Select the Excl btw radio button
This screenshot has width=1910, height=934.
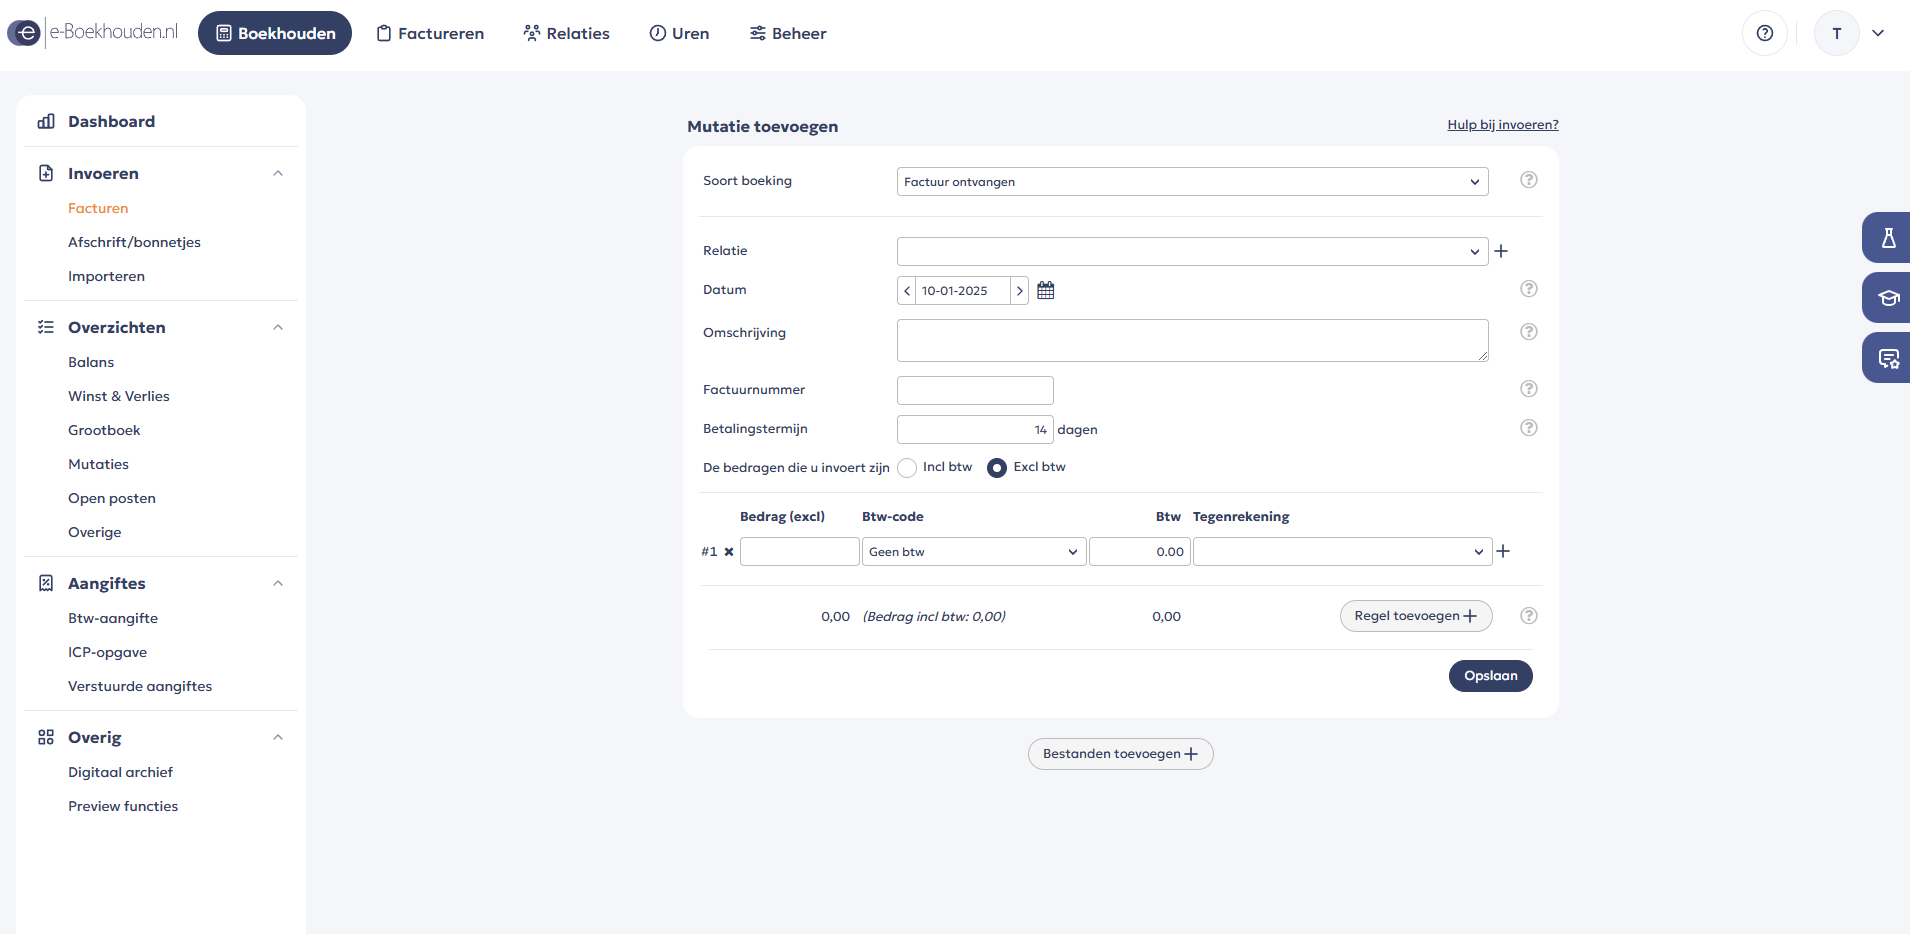[997, 468]
